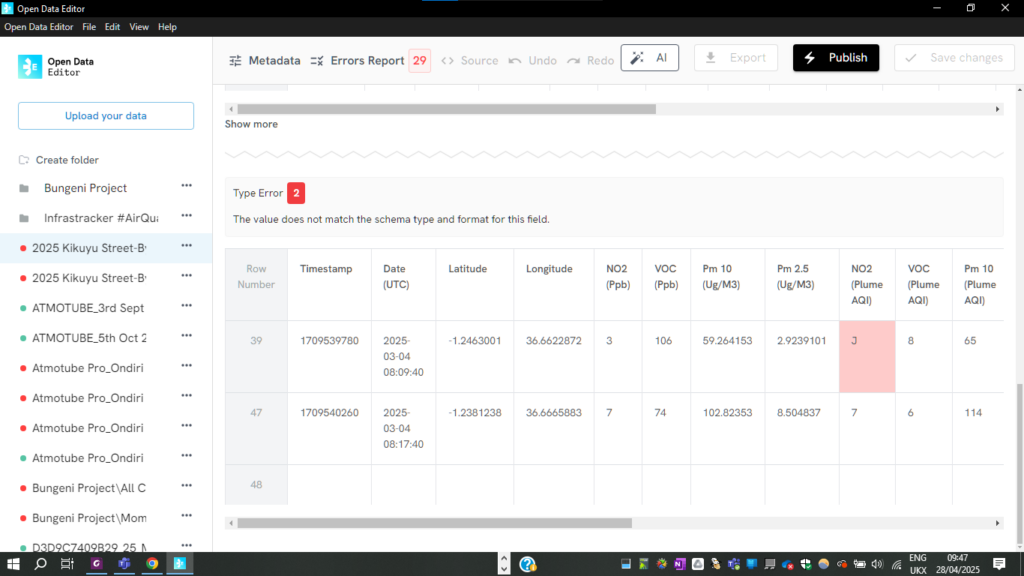
Task: Select D3D9C7409B29 file in sidebar
Action: click(89, 547)
